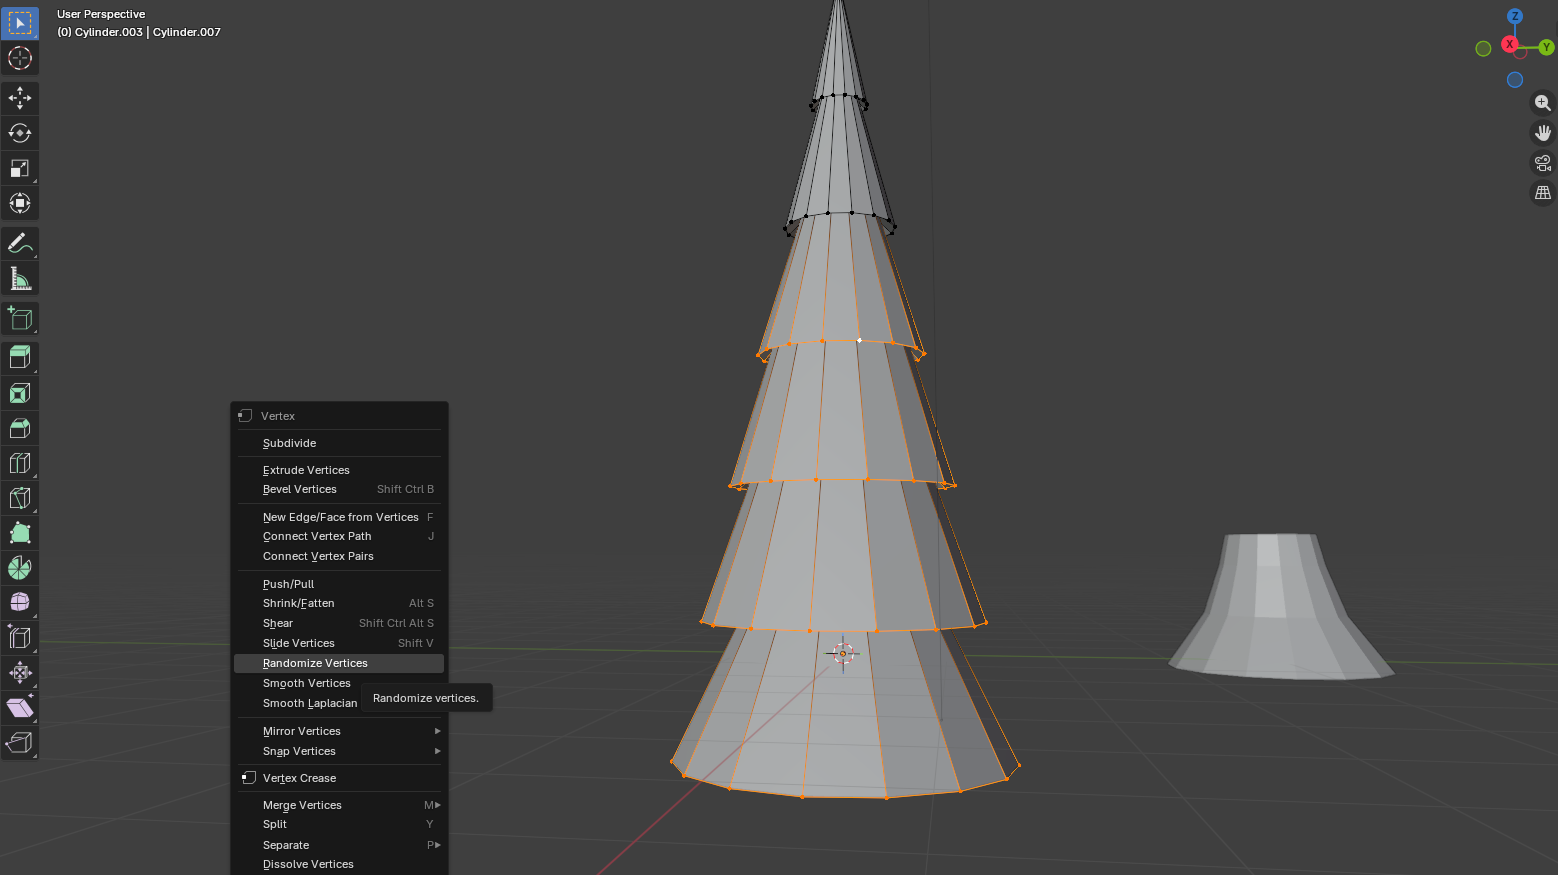Select the Select Box tool
This screenshot has width=1558, height=875.
coord(20,23)
